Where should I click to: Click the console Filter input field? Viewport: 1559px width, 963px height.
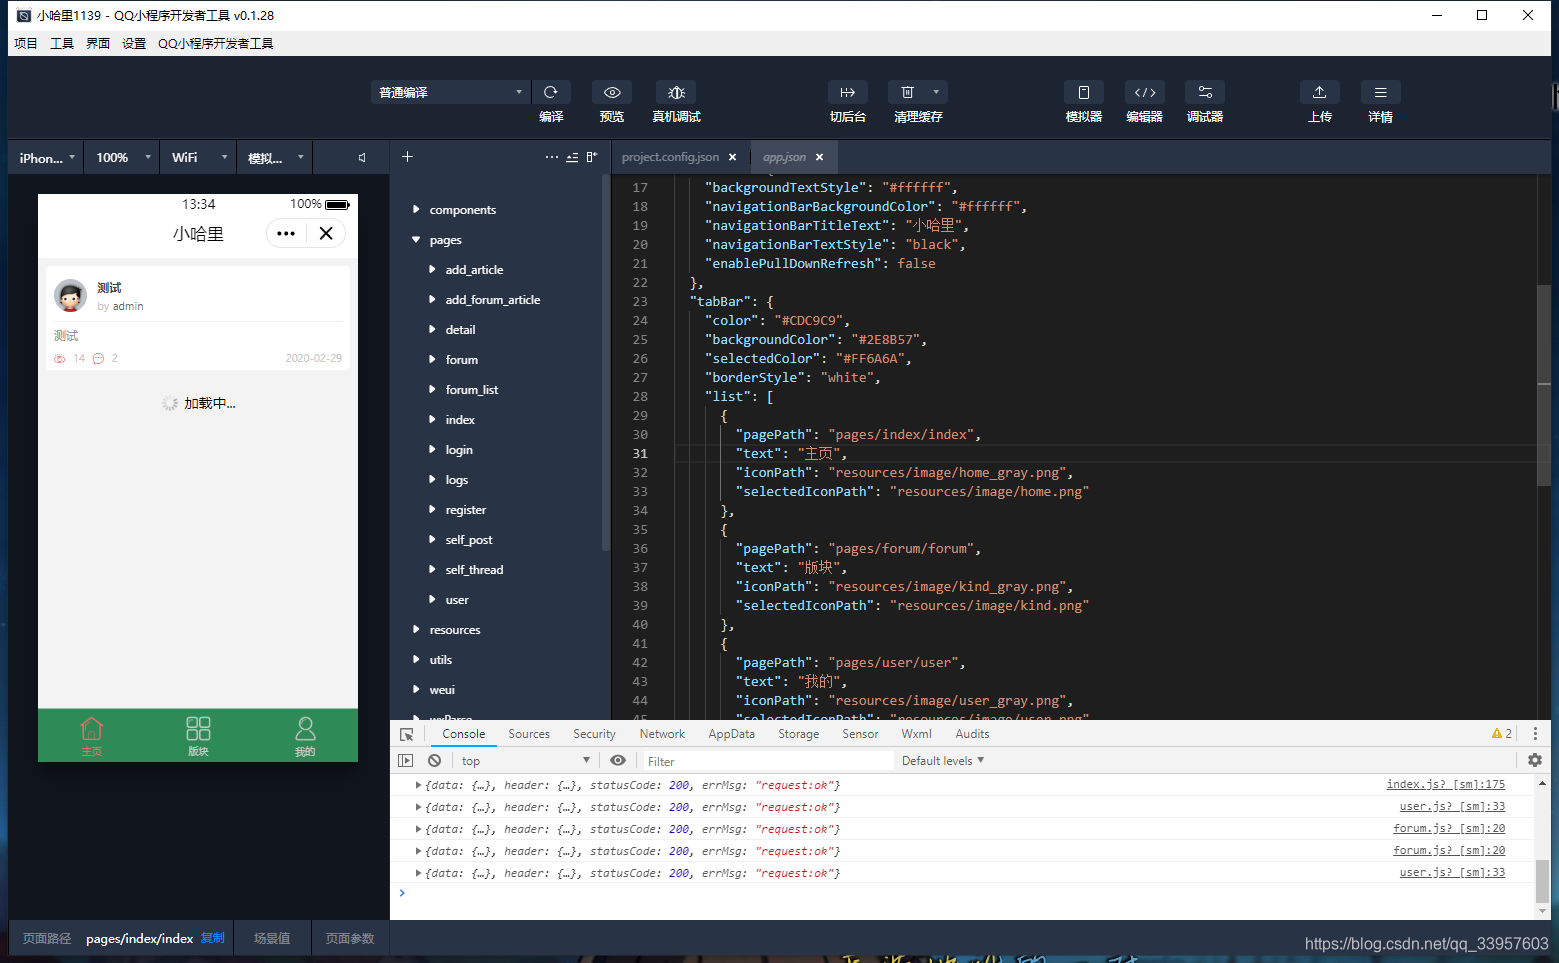767,761
